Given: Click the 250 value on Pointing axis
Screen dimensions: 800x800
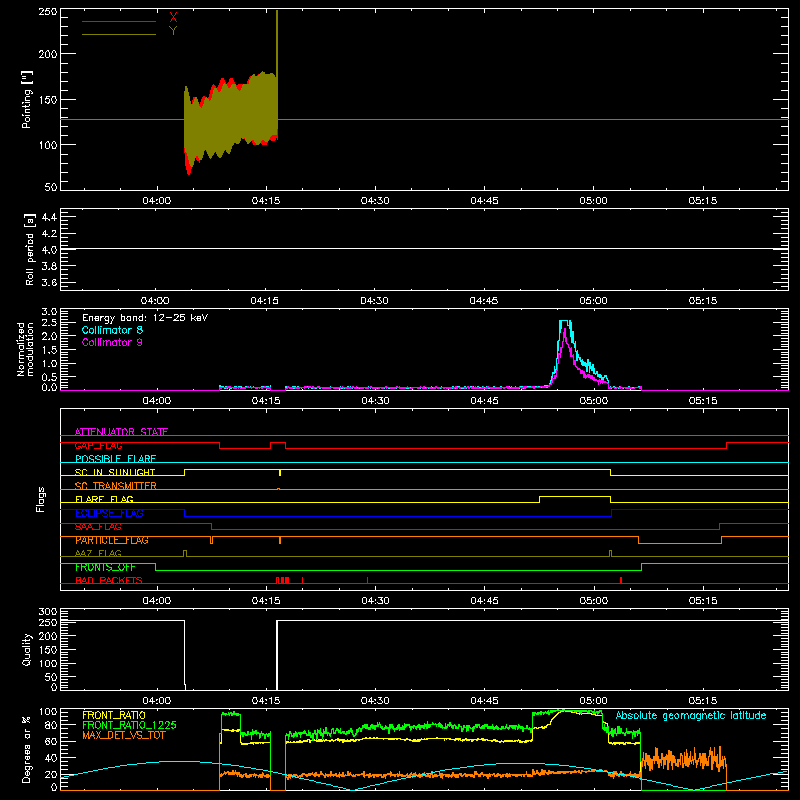Looking at the screenshot, I should click(47, 12).
